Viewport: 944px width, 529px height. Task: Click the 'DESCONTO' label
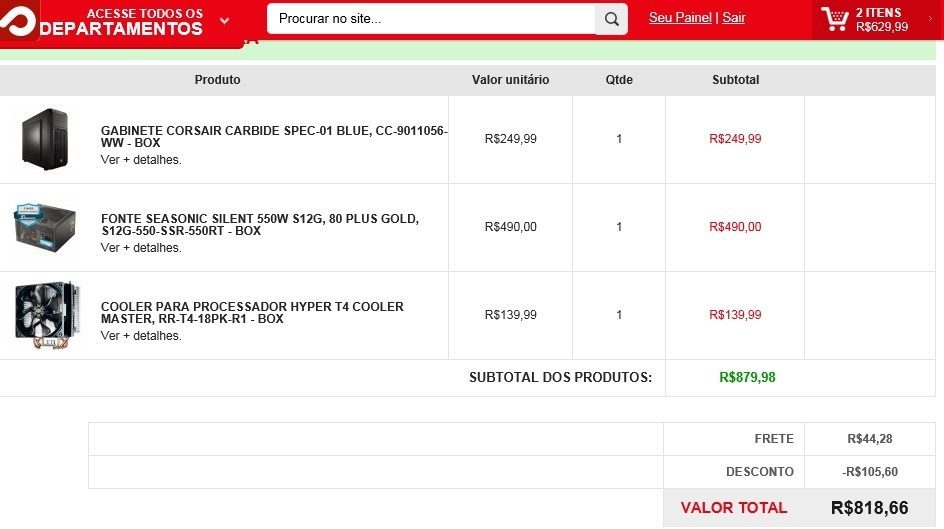pyautogui.click(x=760, y=472)
